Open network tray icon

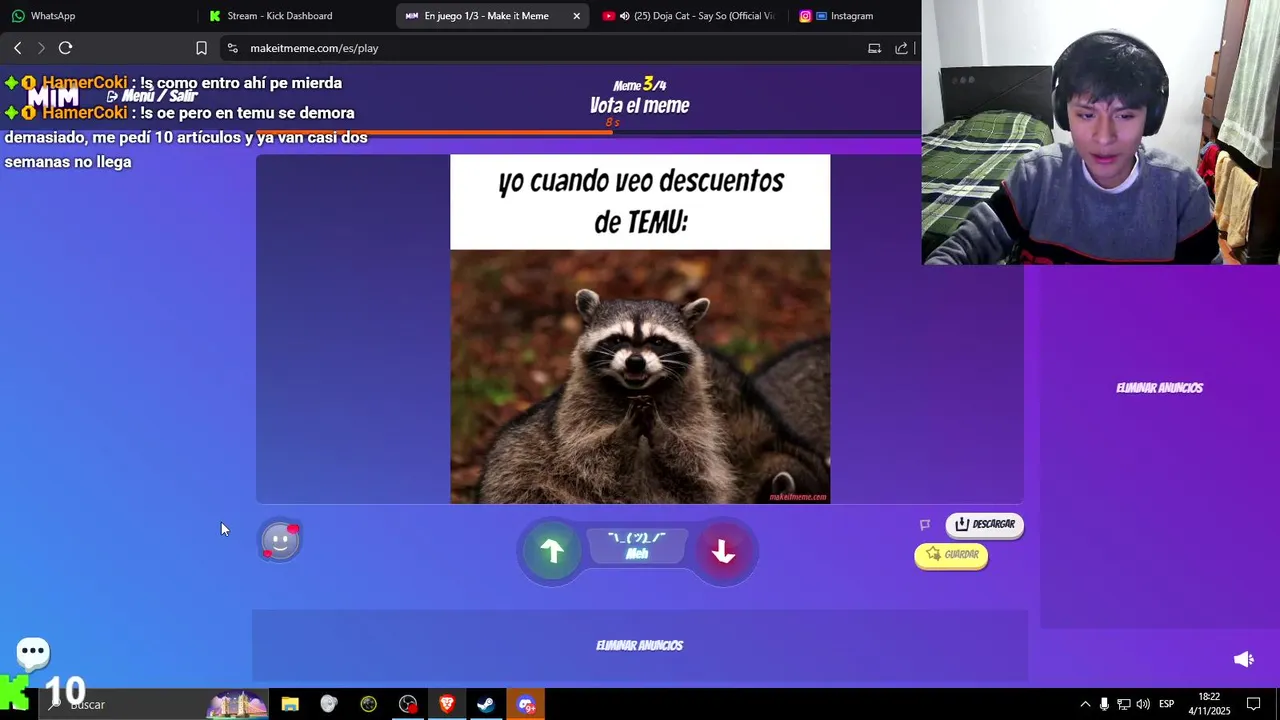(1123, 704)
